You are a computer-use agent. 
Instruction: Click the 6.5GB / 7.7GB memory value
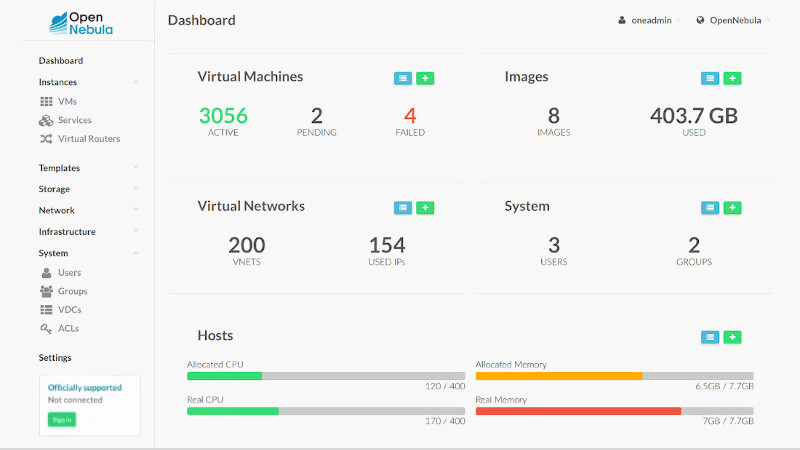[724, 386]
